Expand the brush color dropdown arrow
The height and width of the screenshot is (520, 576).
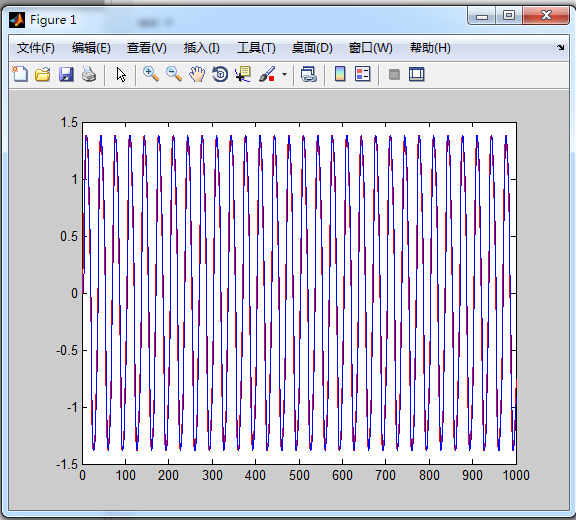(x=284, y=75)
